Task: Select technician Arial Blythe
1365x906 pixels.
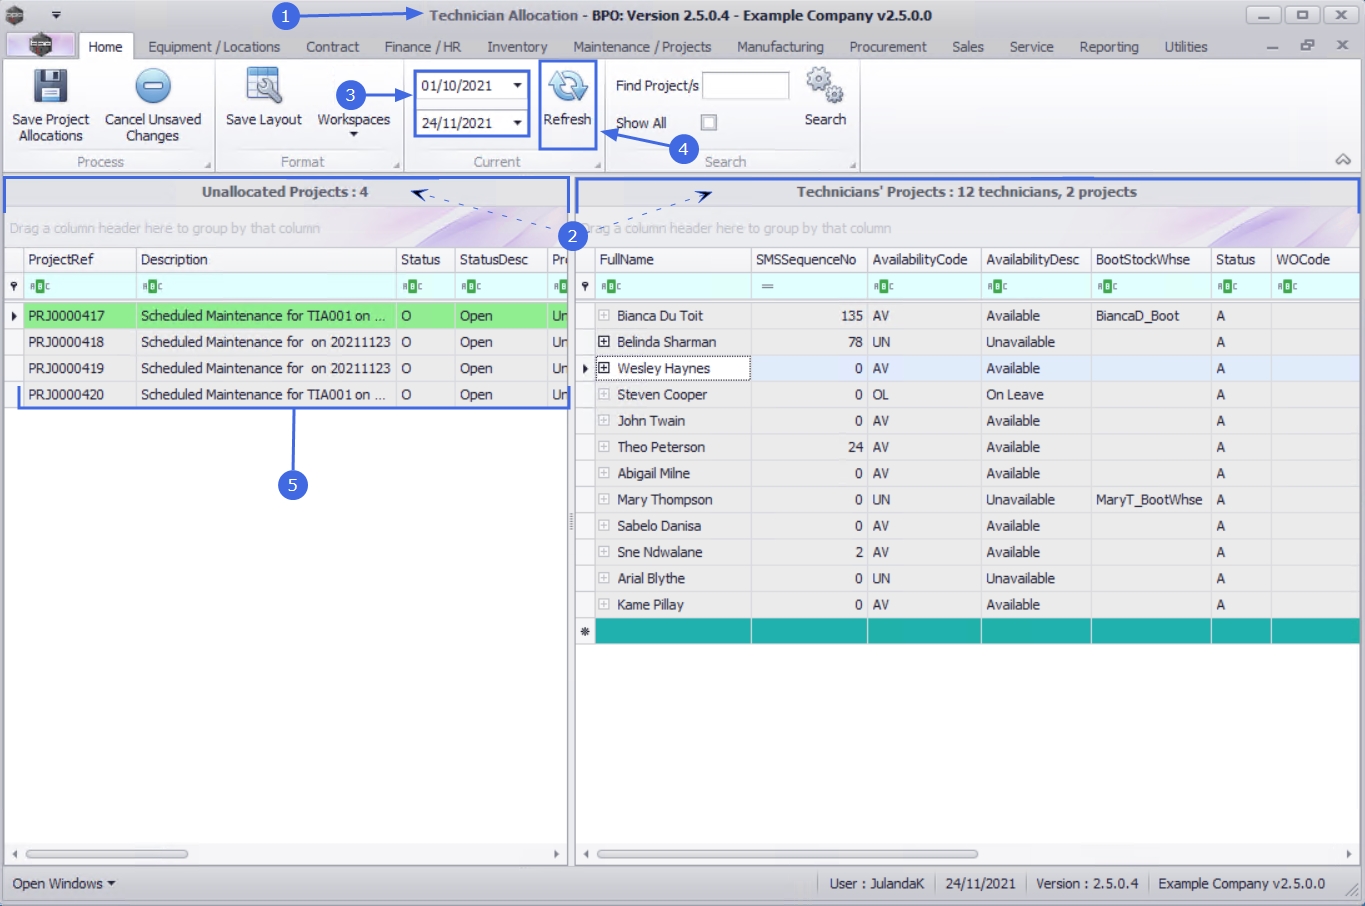Action: [x=651, y=578]
